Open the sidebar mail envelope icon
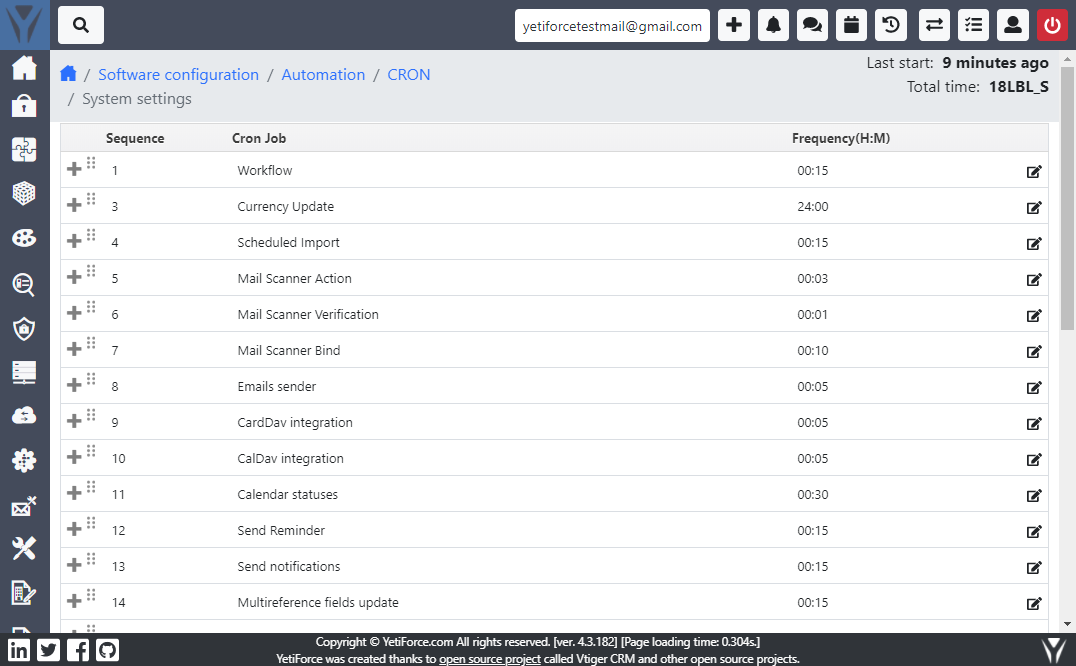1076x666 pixels. click(x=24, y=506)
